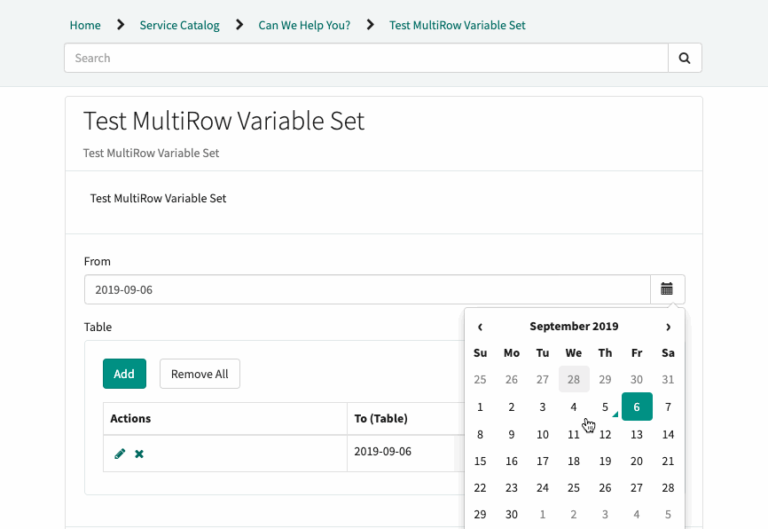
Task: Click the September 2019 month header
Action: click(574, 326)
